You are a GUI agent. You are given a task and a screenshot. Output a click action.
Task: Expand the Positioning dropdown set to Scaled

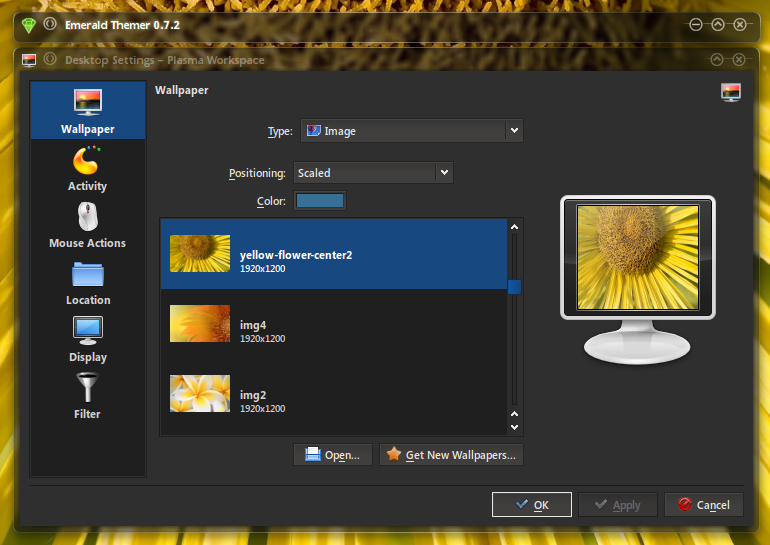coord(373,173)
